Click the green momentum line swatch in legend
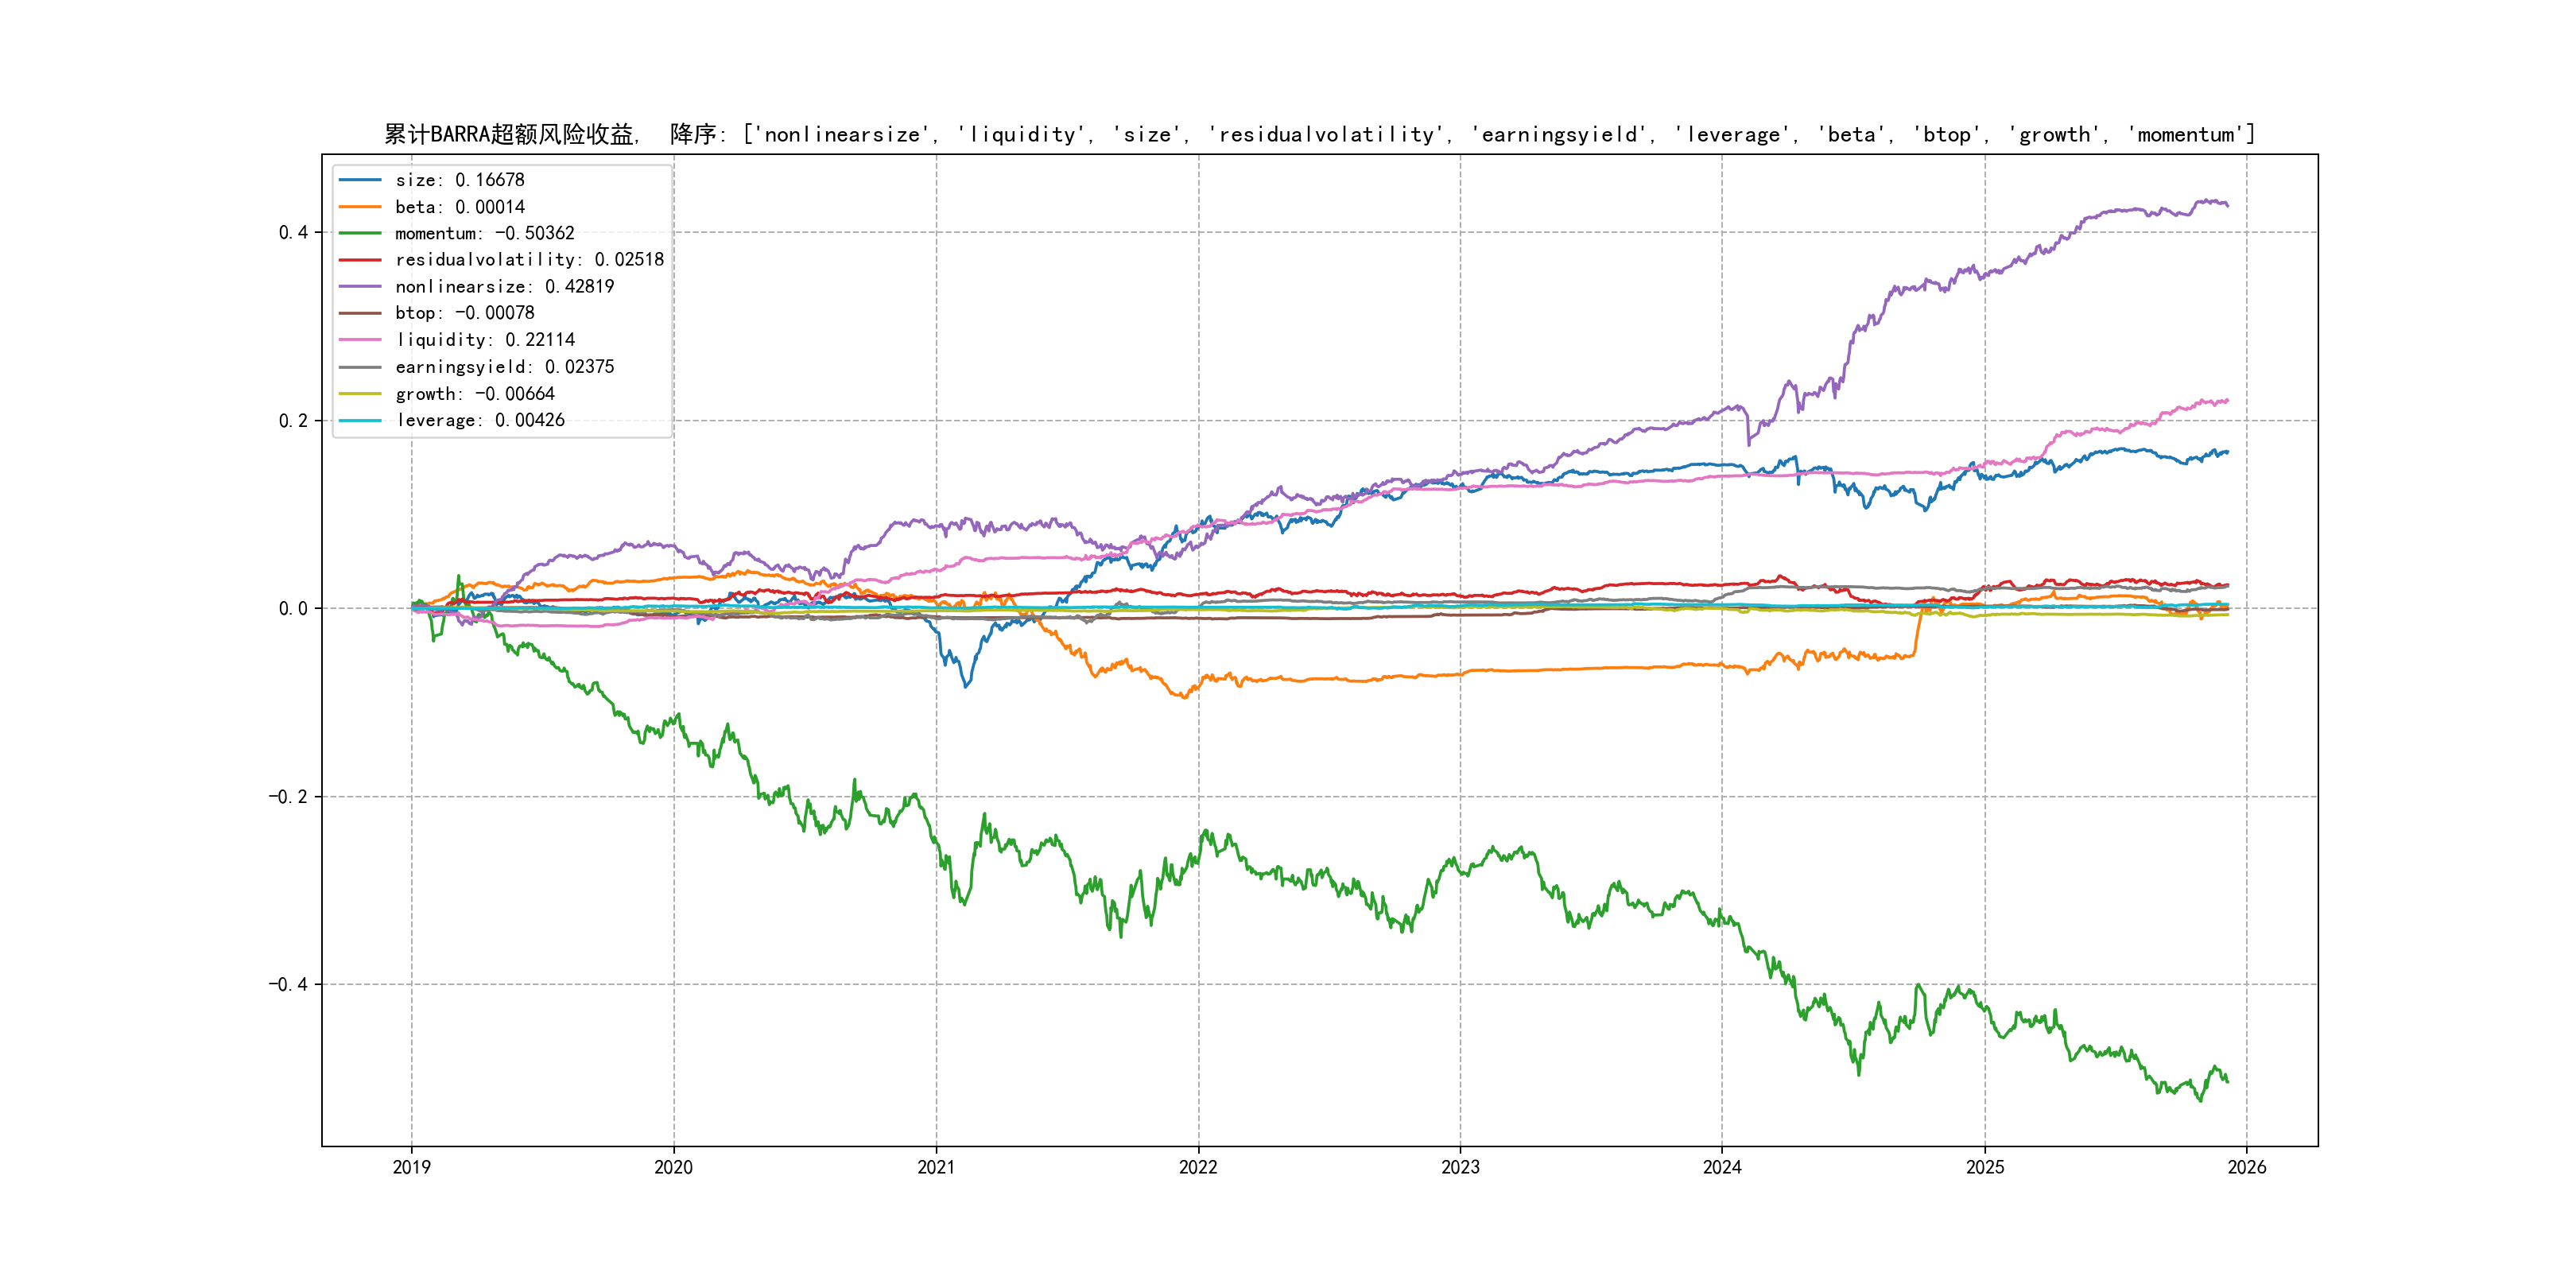 click(x=360, y=233)
